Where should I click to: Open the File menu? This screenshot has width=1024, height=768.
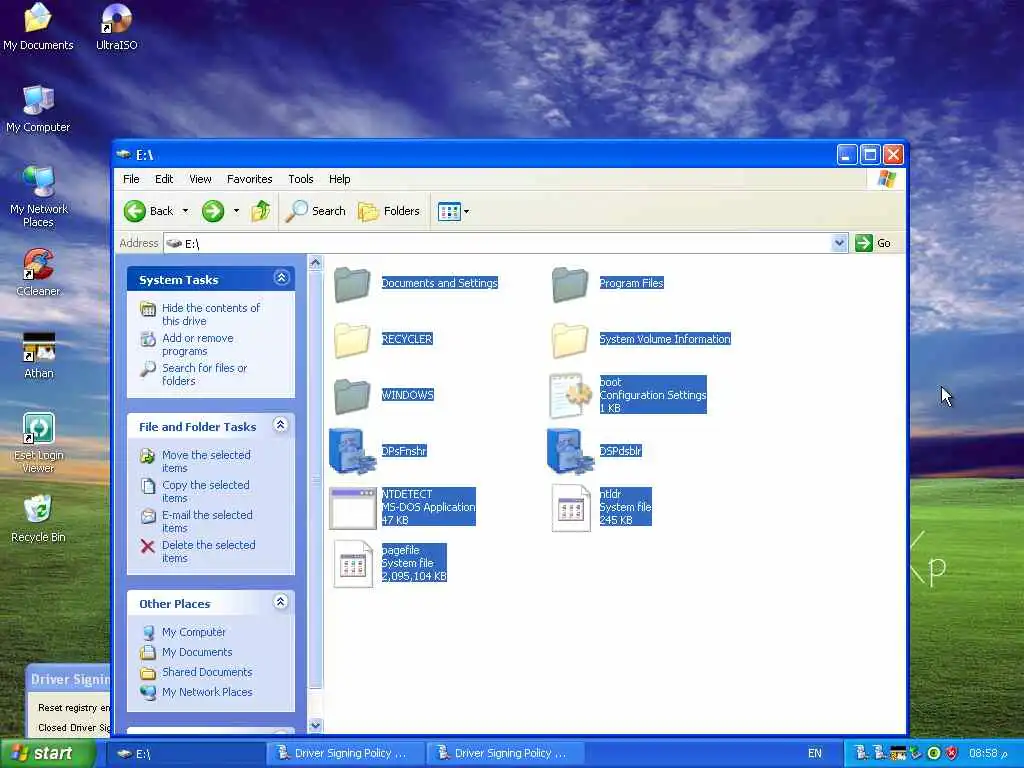pyautogui.click(x=131, y=179)
